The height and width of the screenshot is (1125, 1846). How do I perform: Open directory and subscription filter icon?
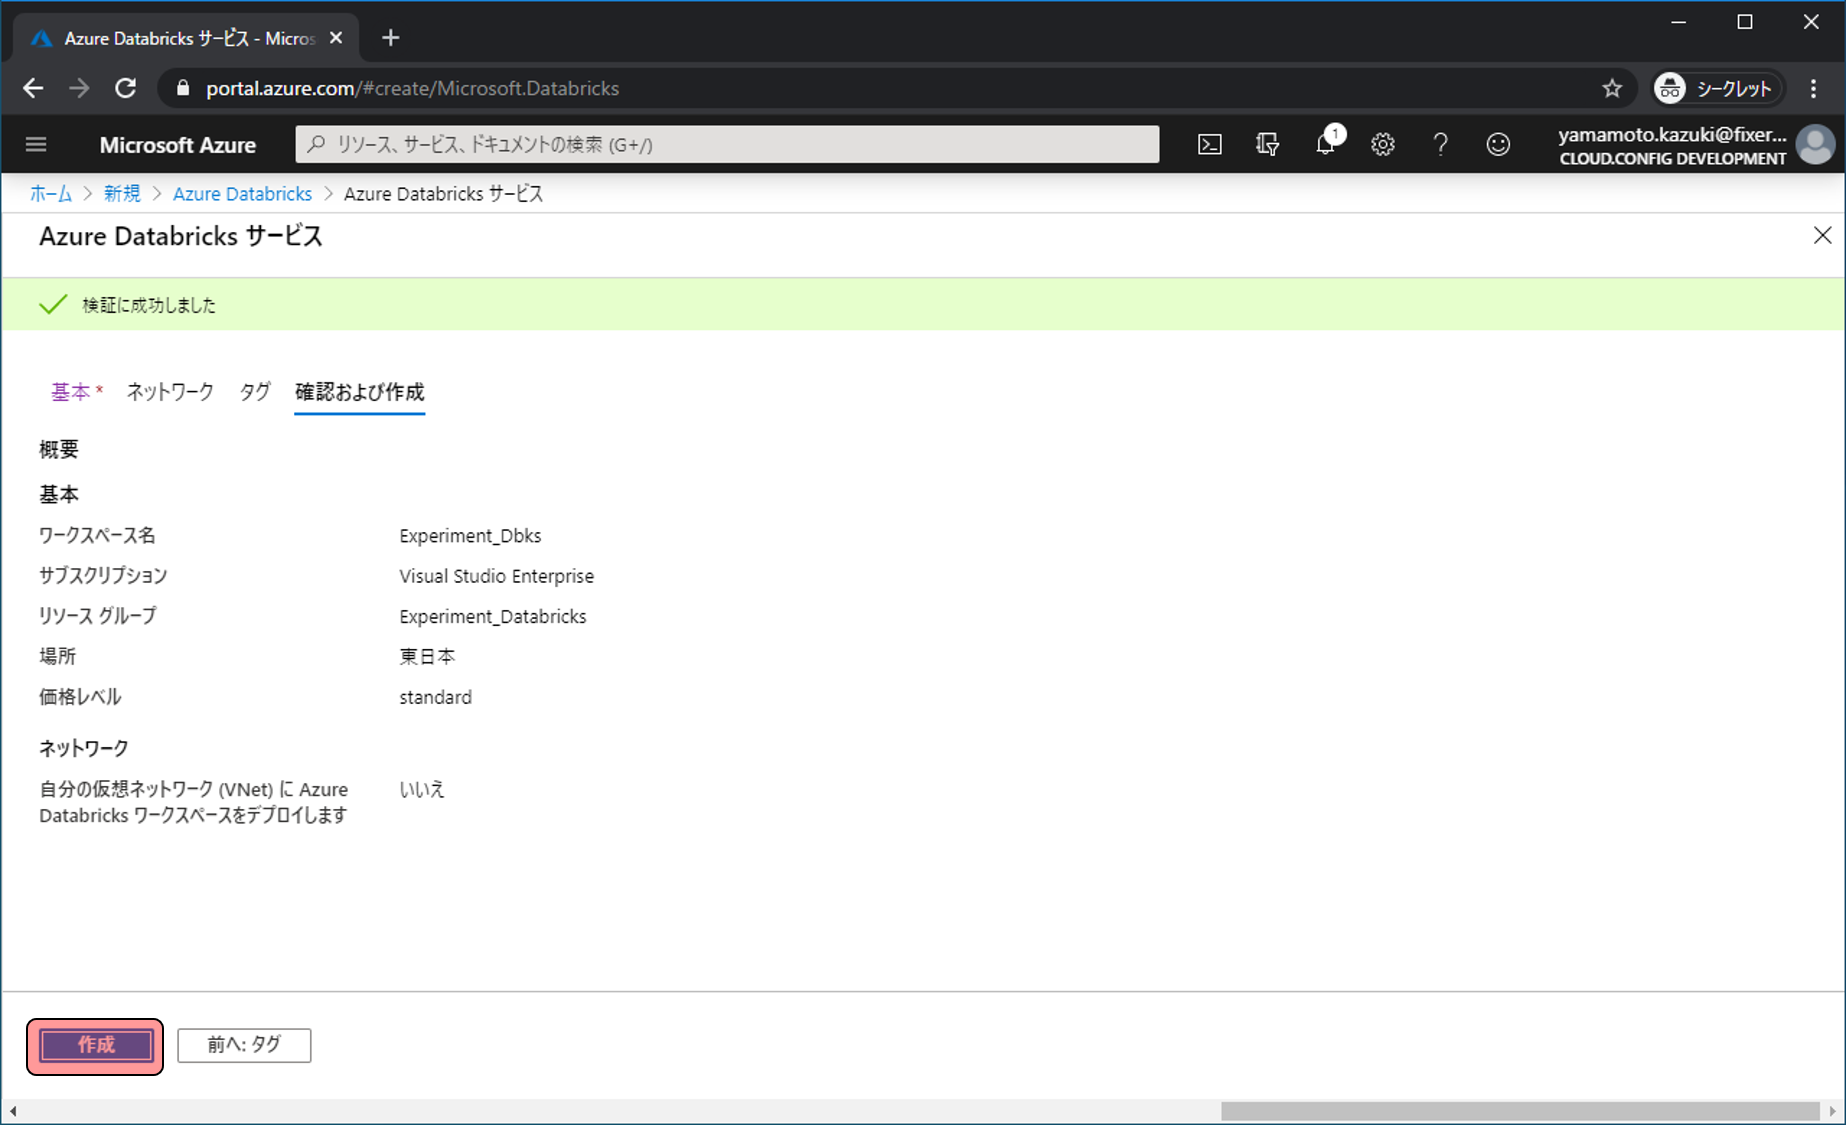(1267, 145)
